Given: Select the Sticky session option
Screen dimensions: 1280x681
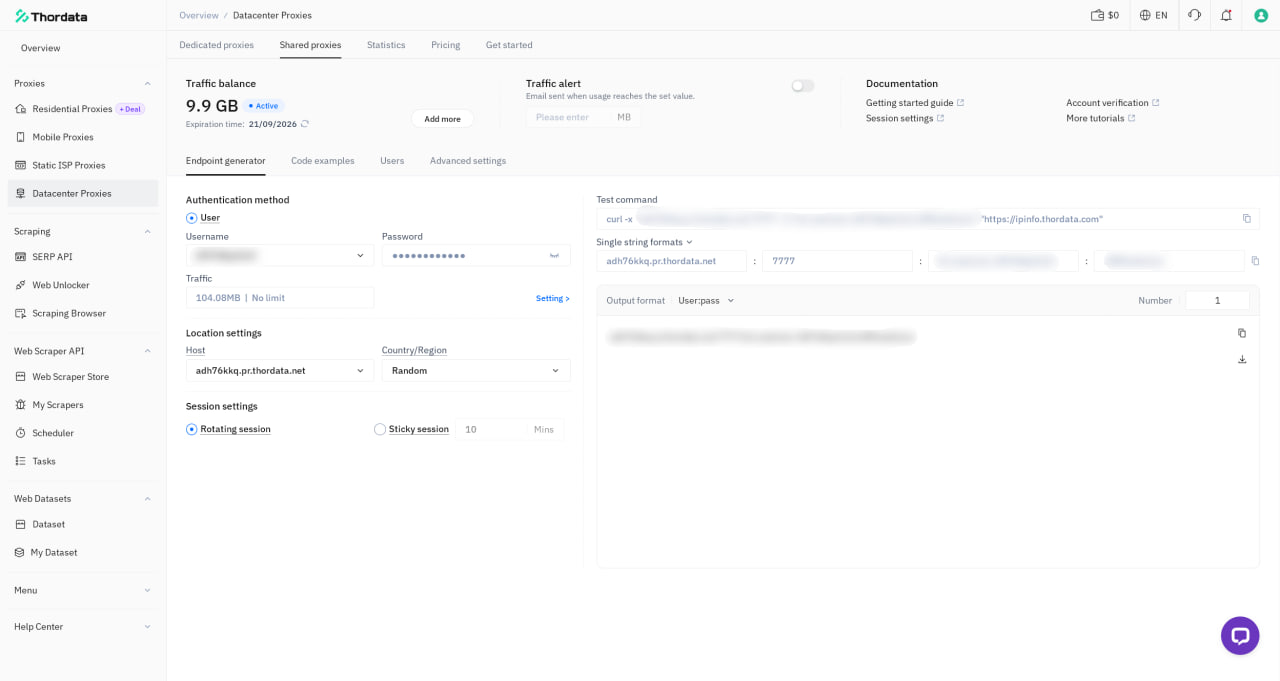Looking at the screenshot, I should pos(411,429).
